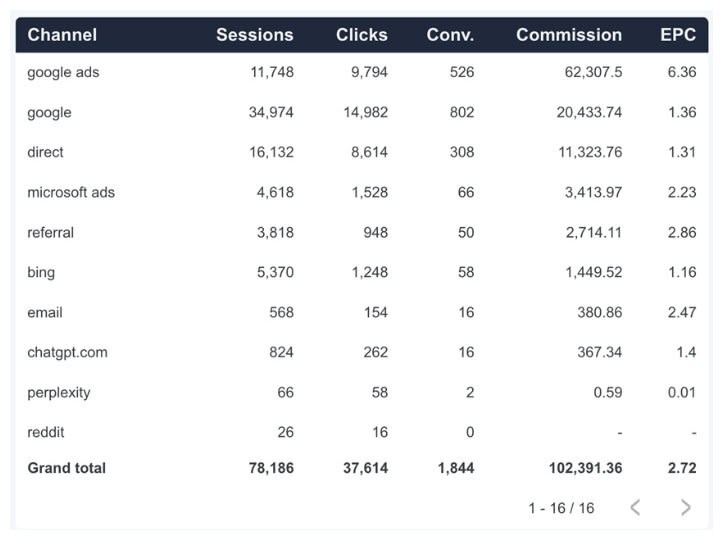Select the google channel cell
Image resolution: width=725 pixels, height=546 pixels.
click(x=49, y=112)
